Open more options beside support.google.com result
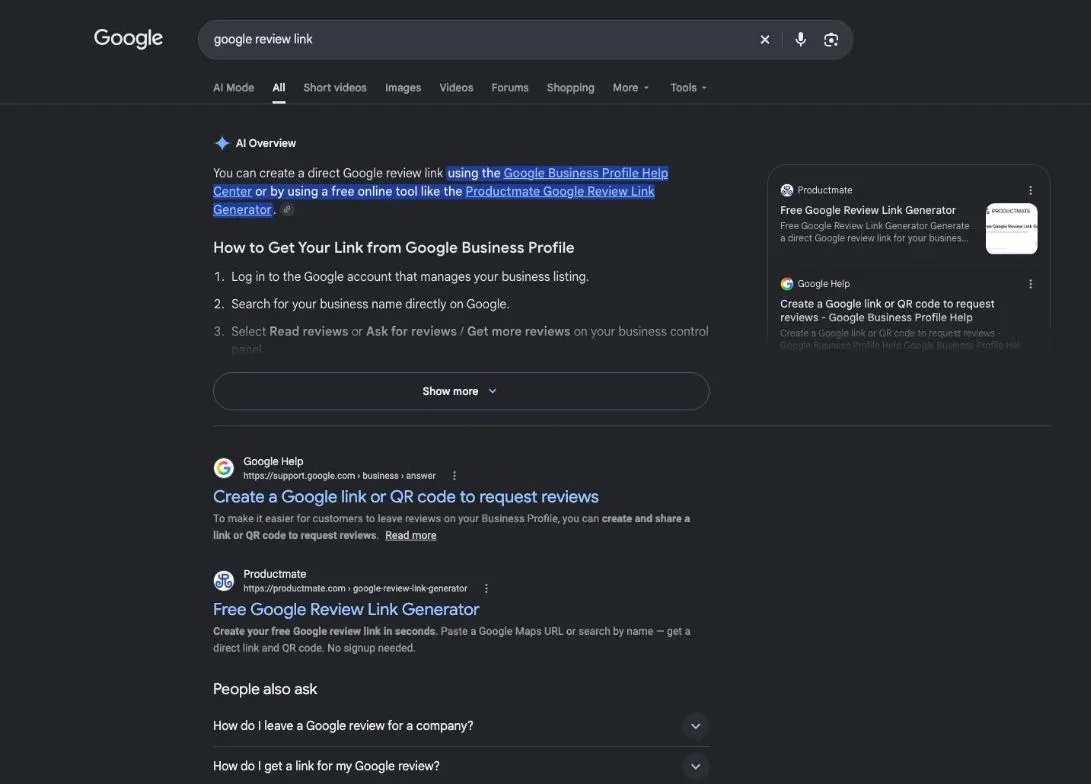 point(454,476)
